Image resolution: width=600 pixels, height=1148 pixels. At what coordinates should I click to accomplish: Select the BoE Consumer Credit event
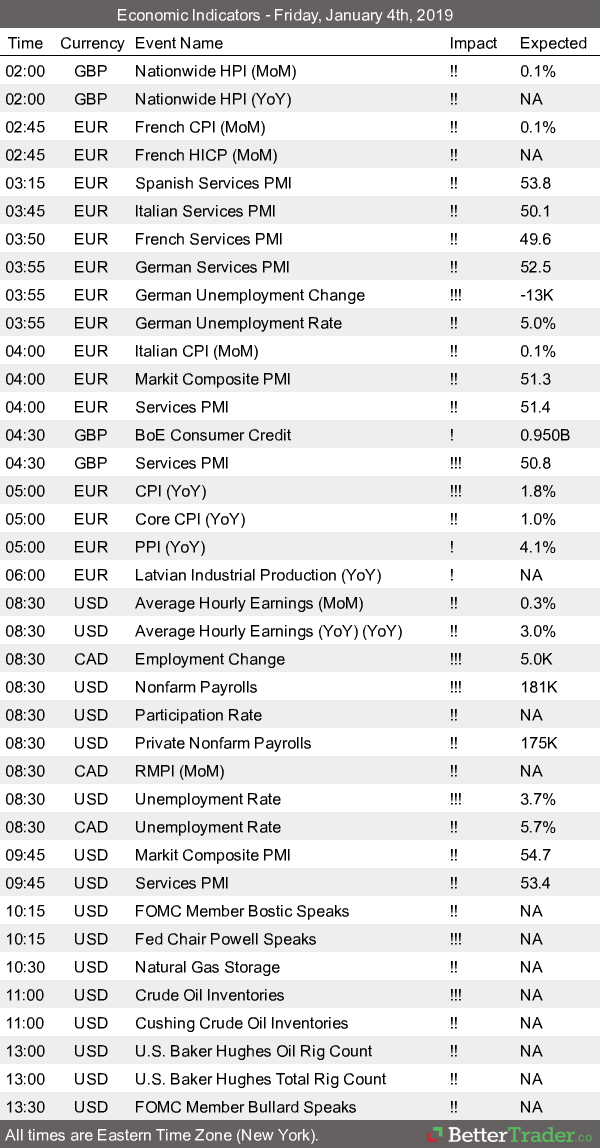point(213,435)
